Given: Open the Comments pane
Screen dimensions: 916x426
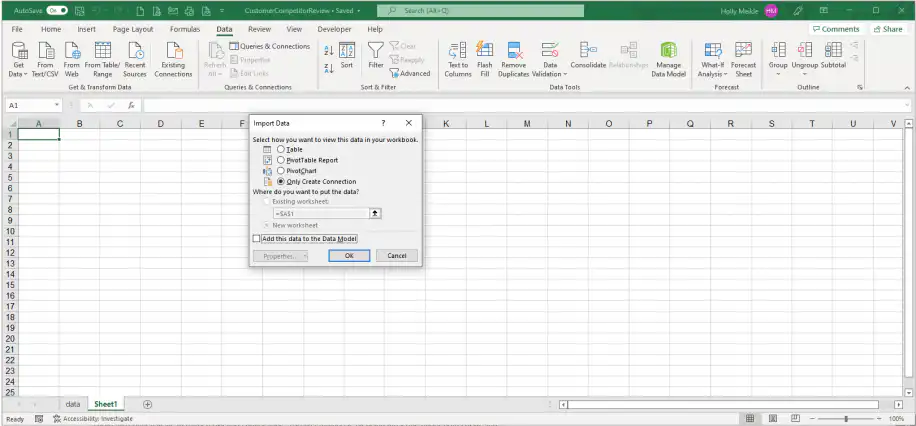Looking at the screenshot, I should point(836,29).
